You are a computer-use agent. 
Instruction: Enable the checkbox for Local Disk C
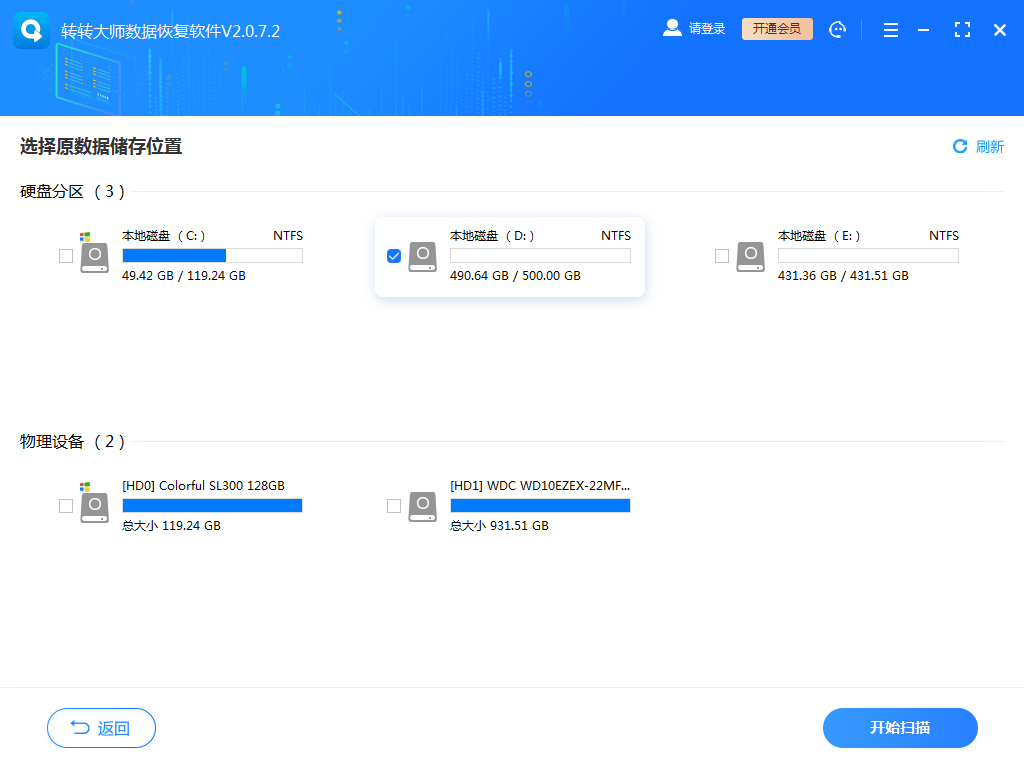pyautogui.click(x=66, y=256)
